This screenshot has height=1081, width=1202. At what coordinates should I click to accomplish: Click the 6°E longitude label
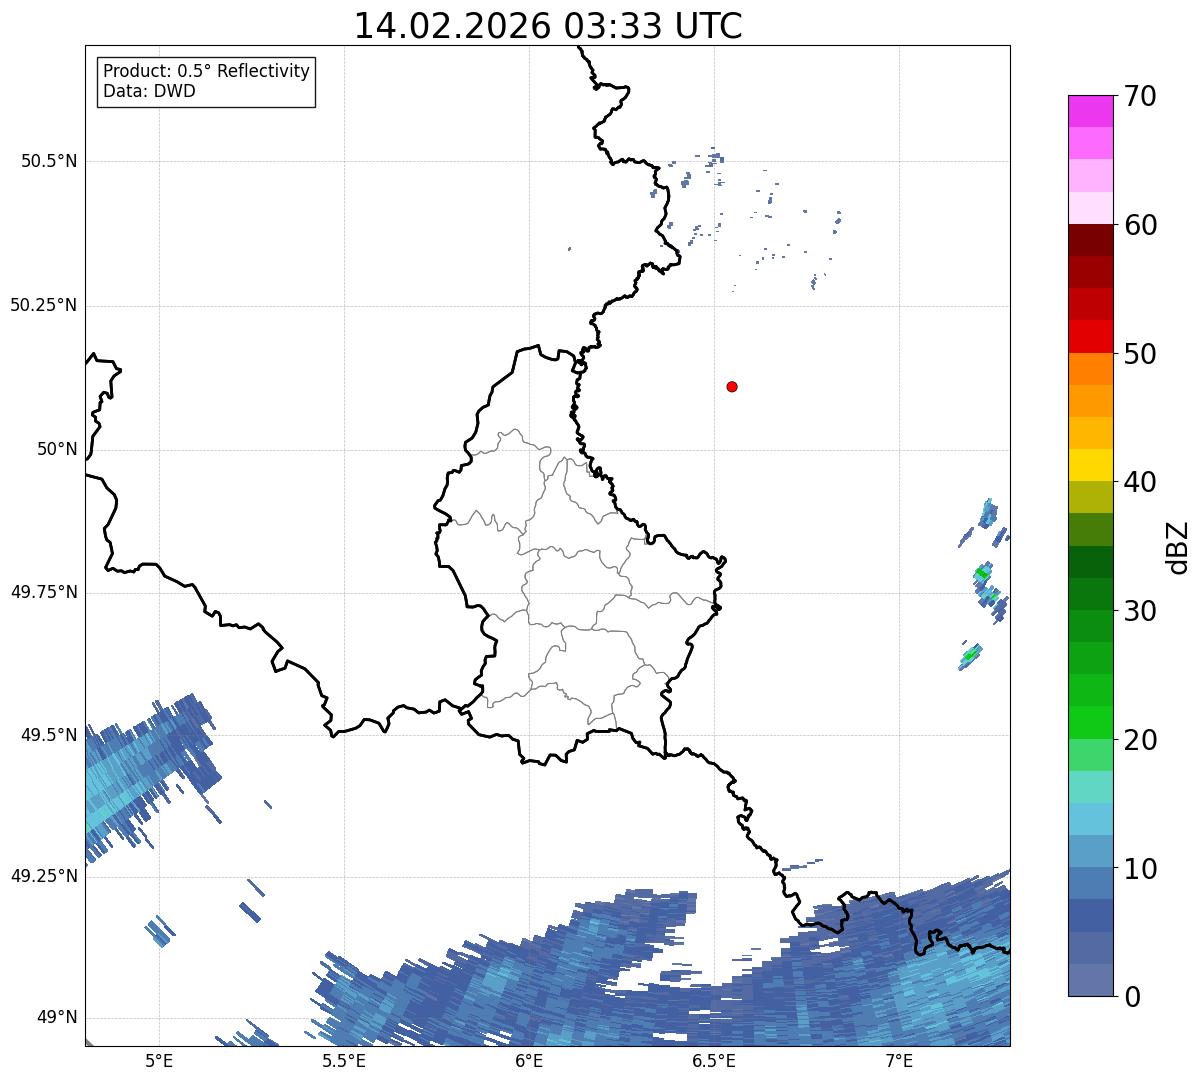point(529,1060)
